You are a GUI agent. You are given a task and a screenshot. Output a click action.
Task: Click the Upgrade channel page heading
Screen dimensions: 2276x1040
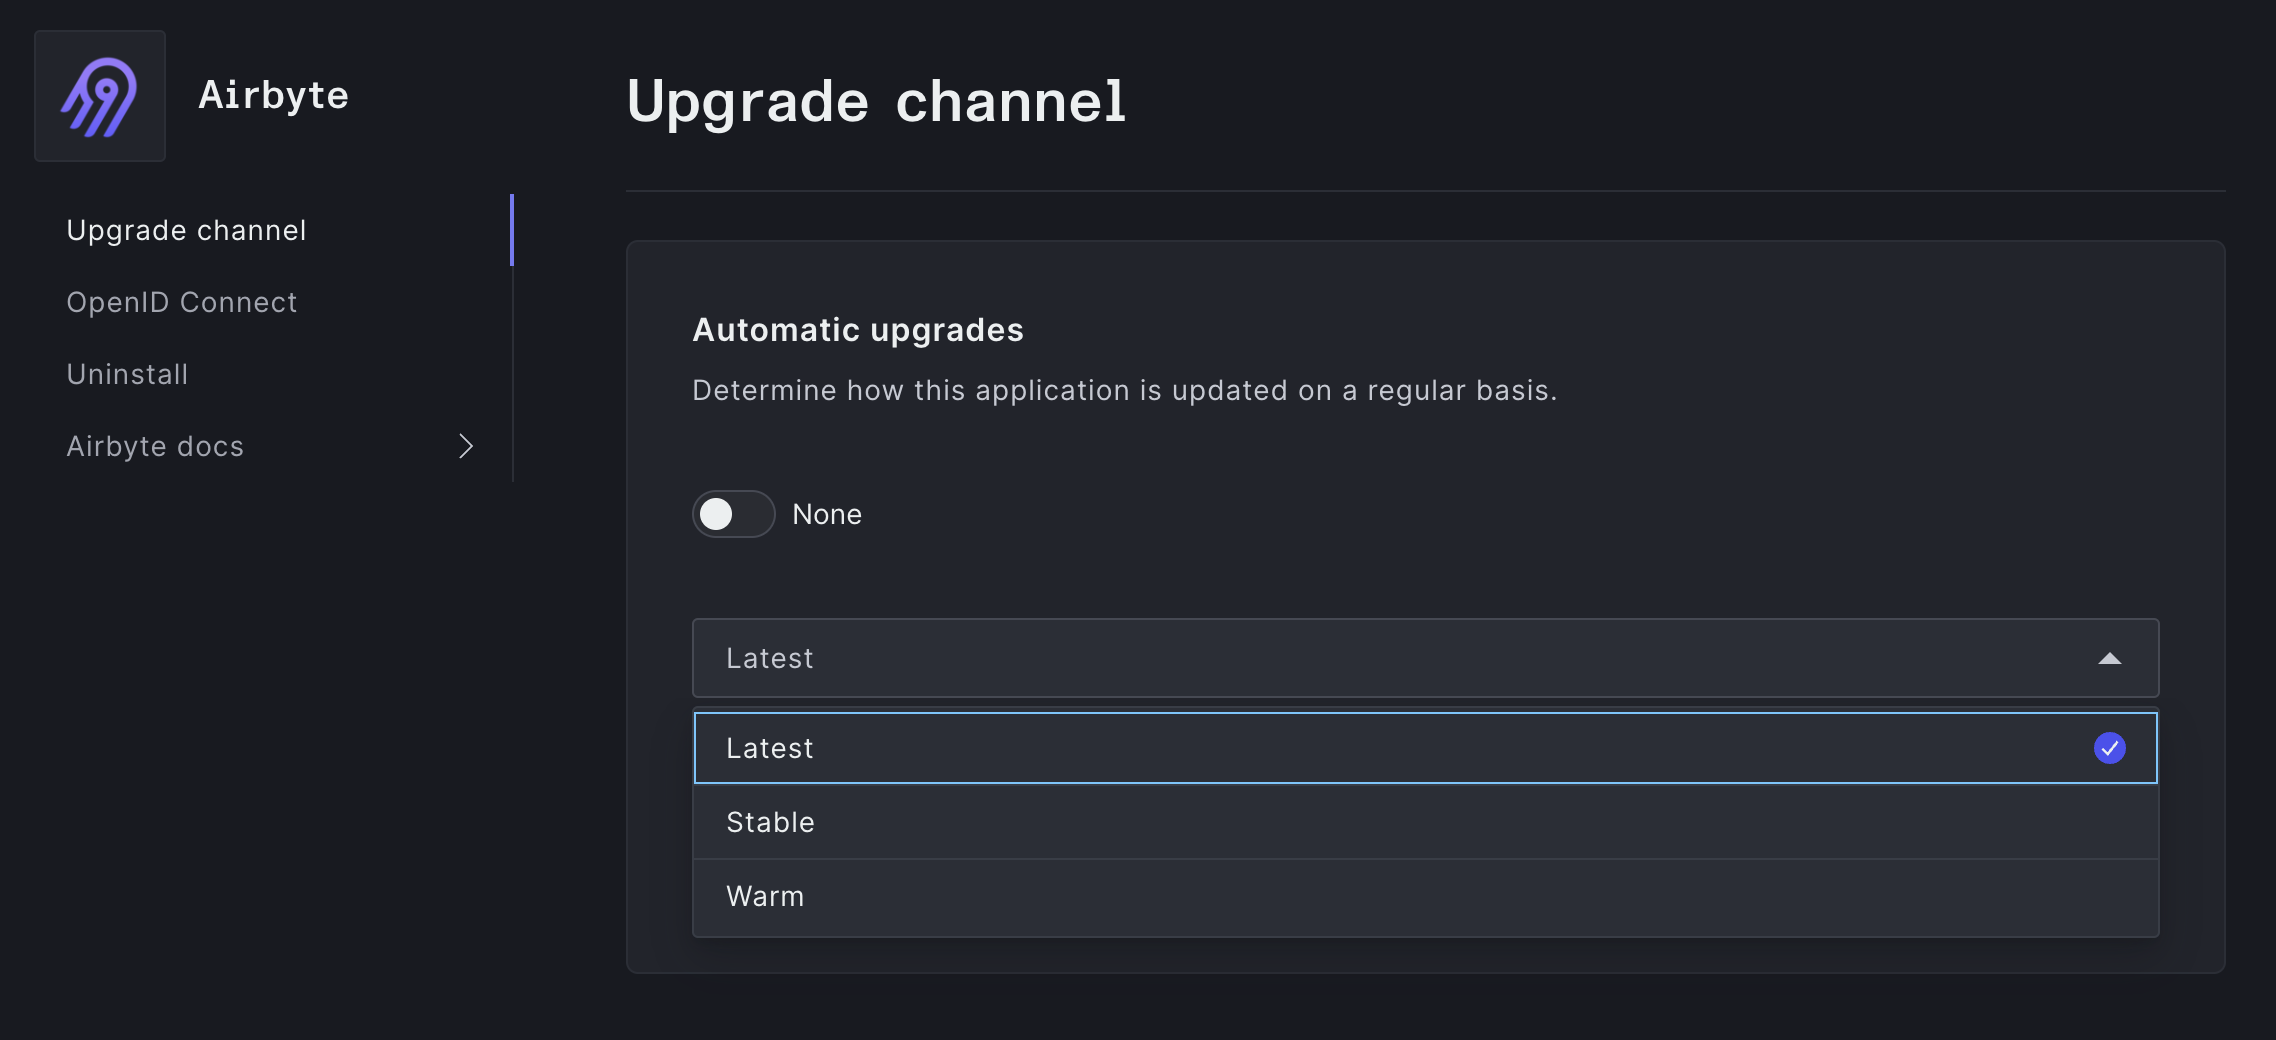click(875, 101)
